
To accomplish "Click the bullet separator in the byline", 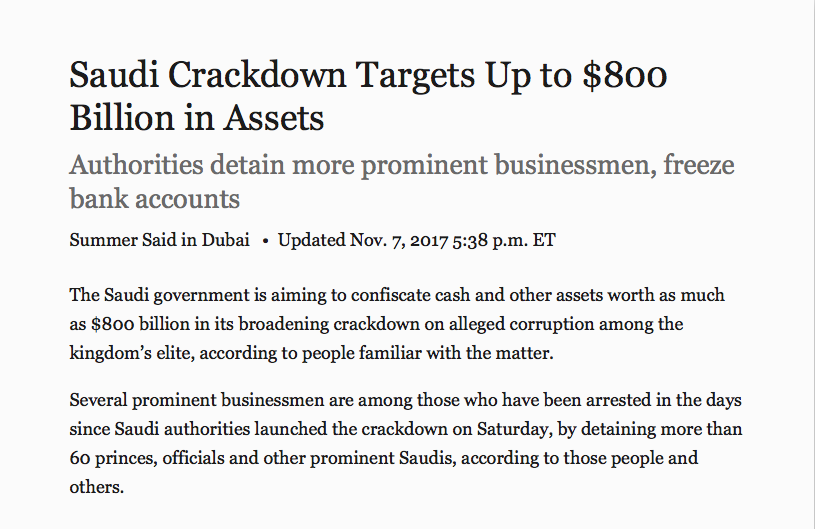I will click(x=265, y=241).
